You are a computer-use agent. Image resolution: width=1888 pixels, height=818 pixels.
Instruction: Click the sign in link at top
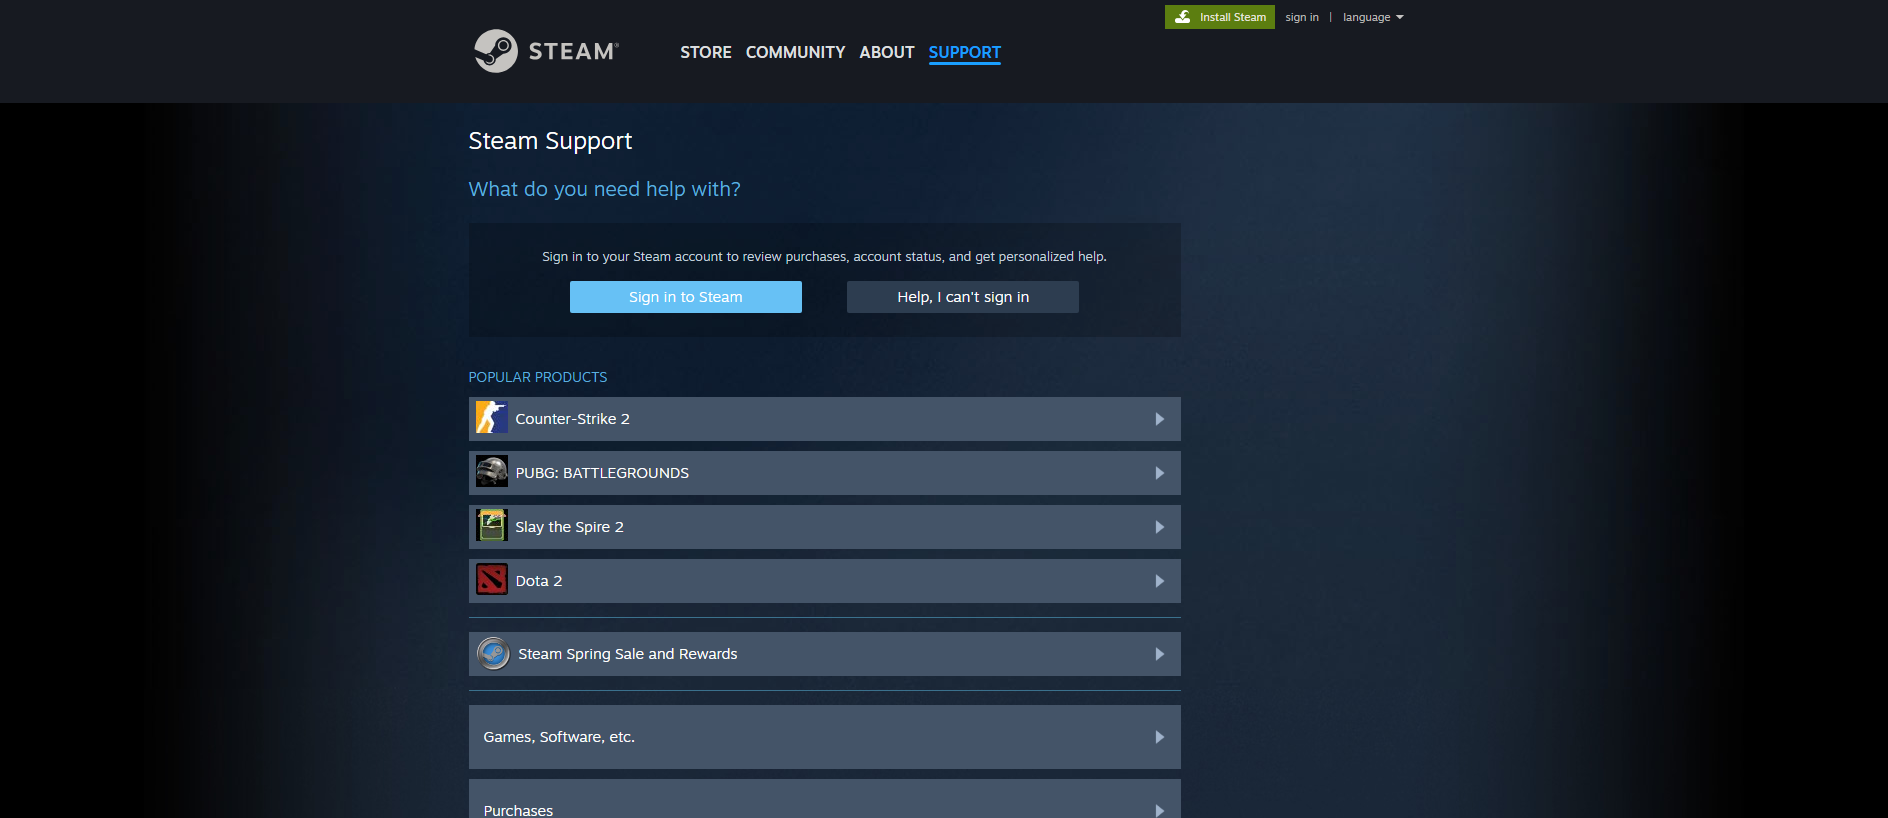1302,17
